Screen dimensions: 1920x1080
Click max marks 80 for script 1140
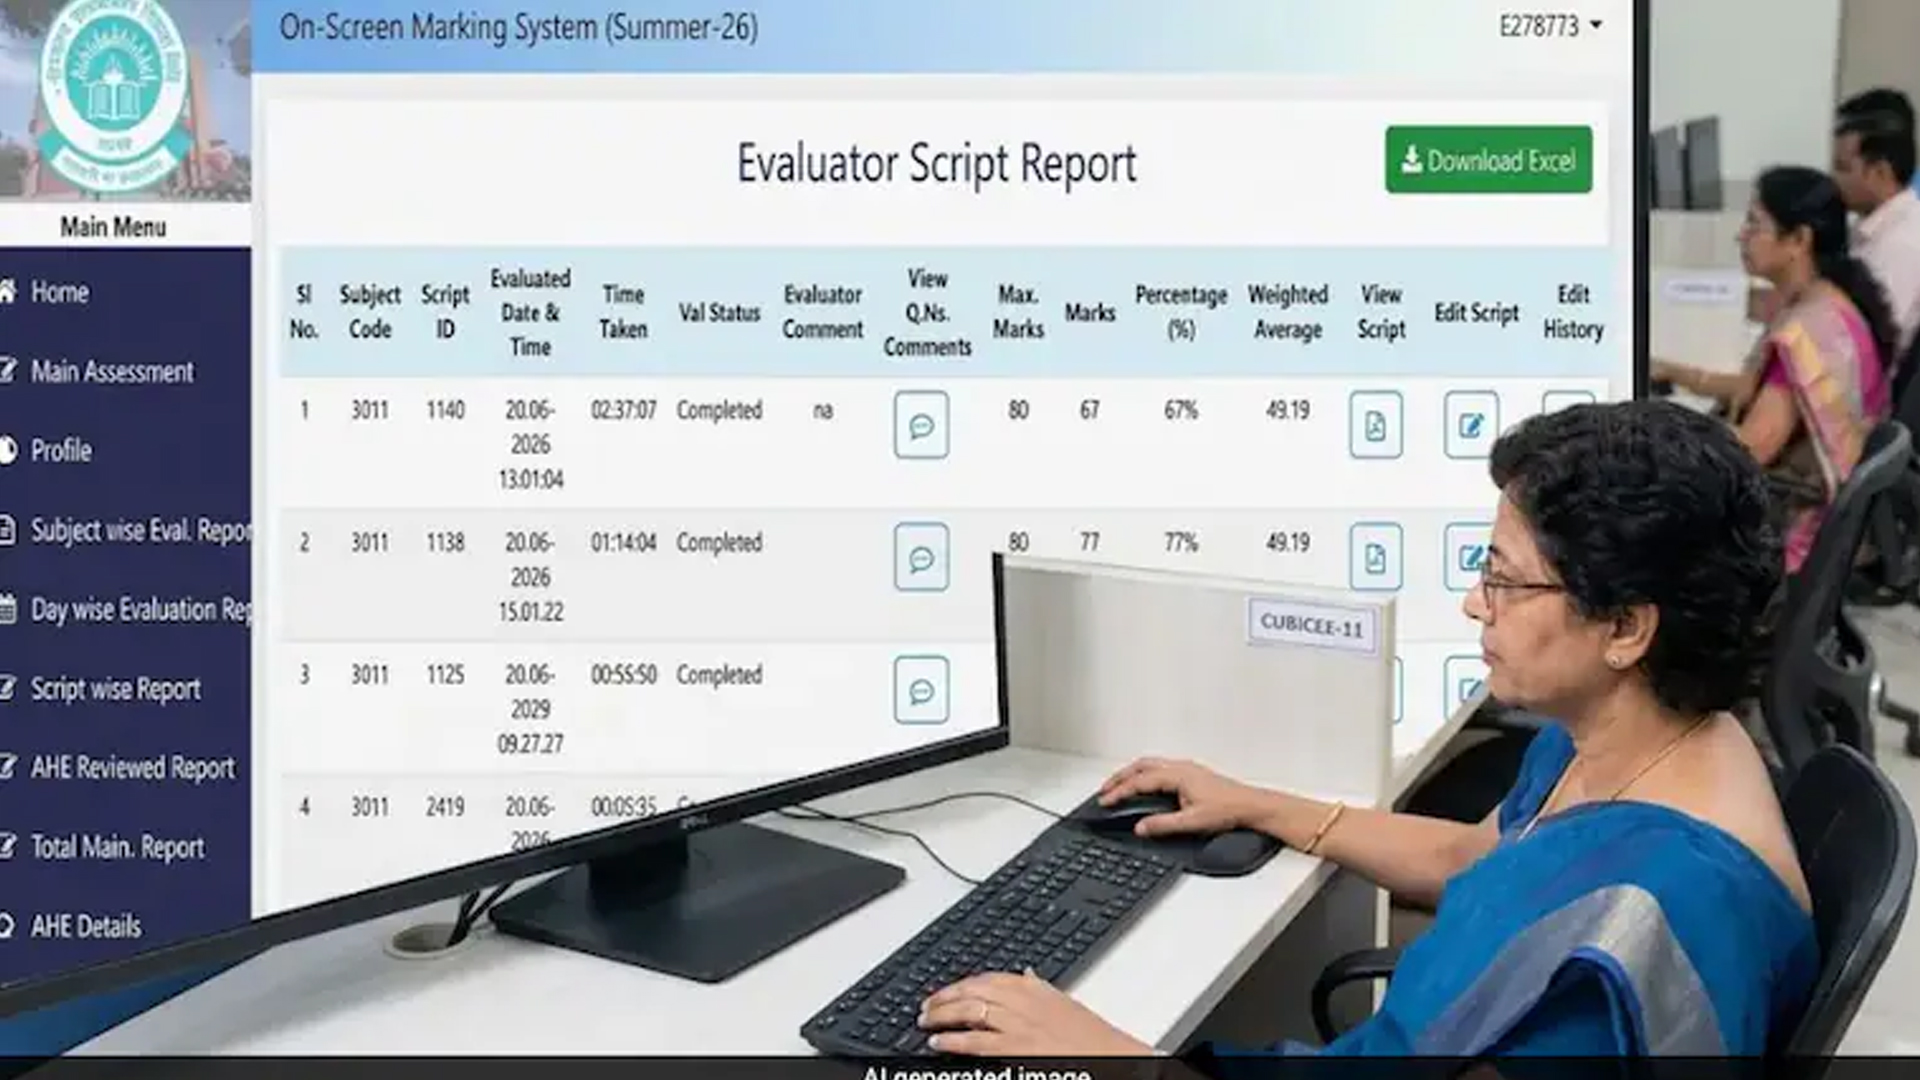(1018, 410)
